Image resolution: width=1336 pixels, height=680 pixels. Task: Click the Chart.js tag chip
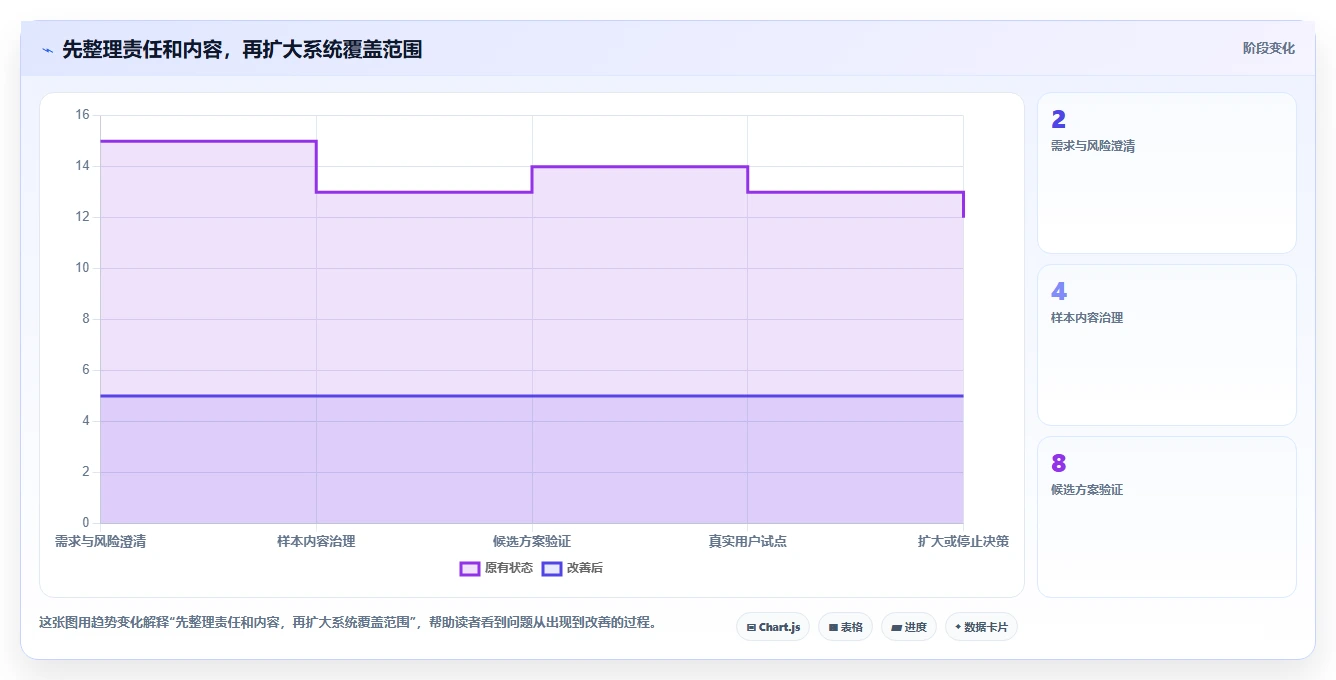[x=773, y=627]
